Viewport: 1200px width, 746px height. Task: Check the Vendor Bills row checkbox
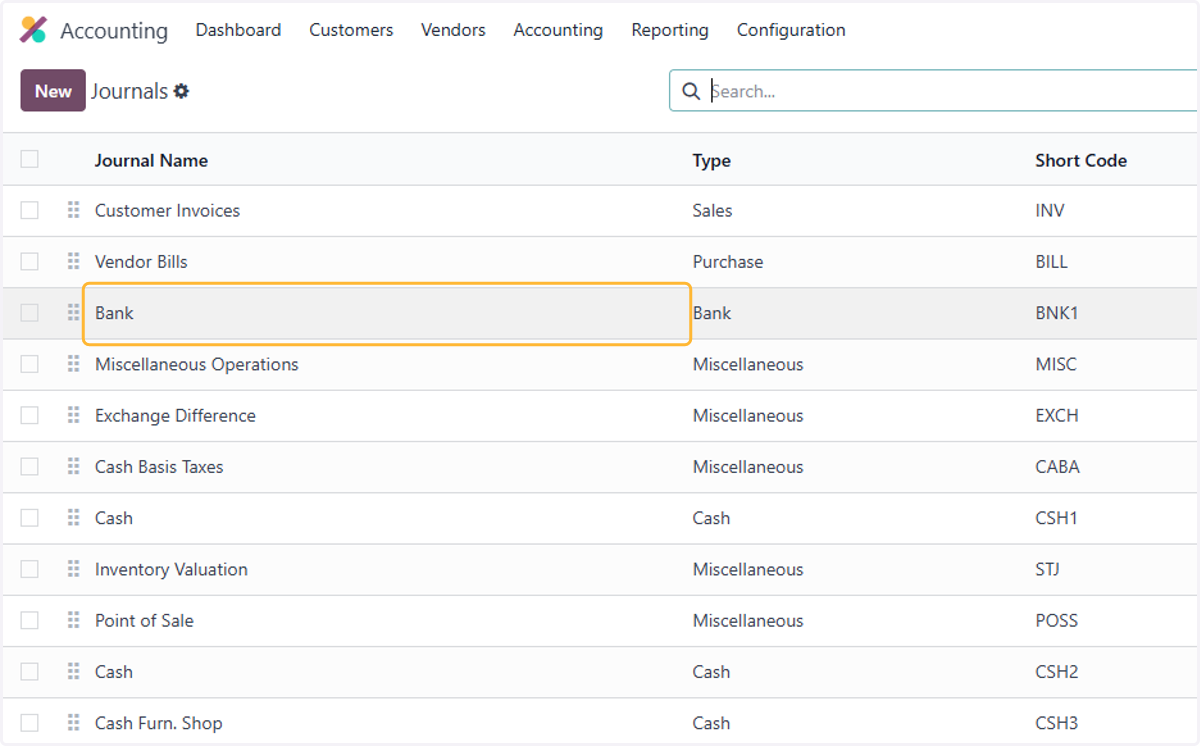[x=29, y=261]
